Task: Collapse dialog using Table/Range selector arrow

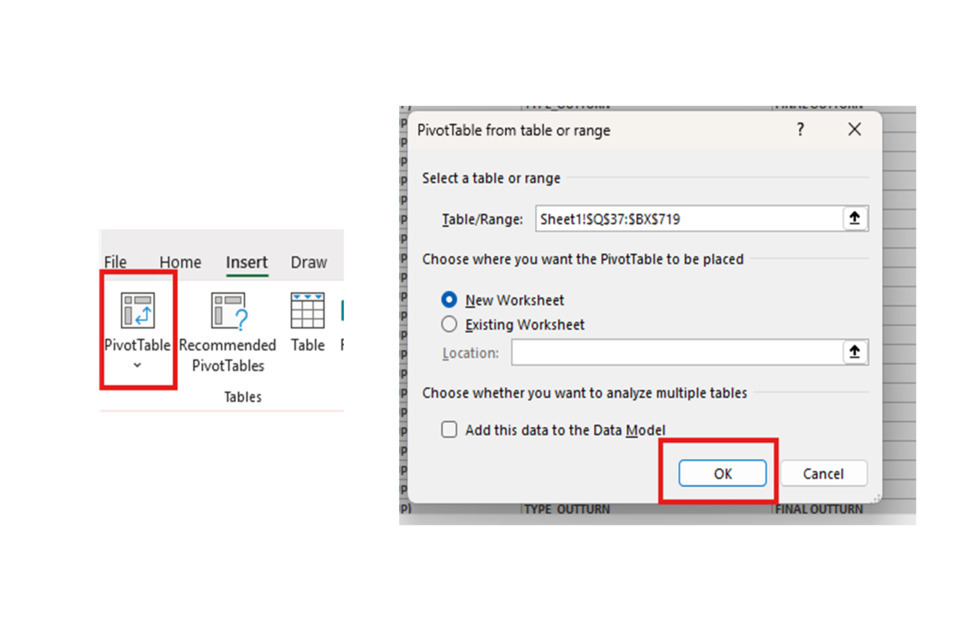Action: coord(855,218)
